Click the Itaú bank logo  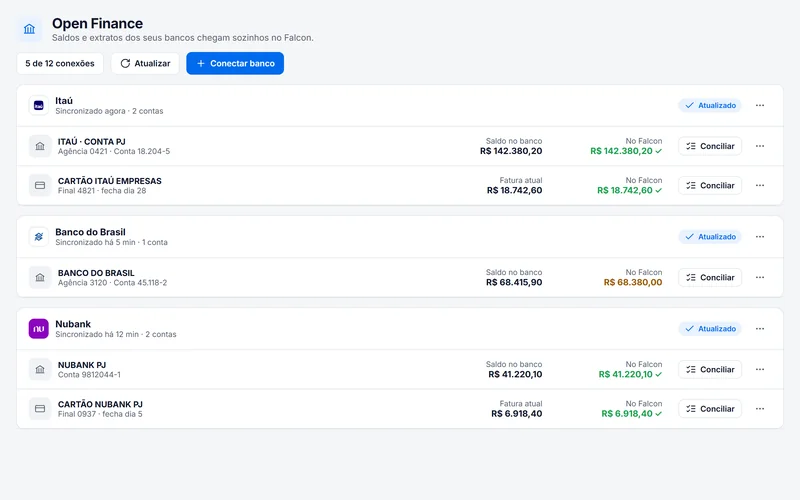pyautogui.click(x=39, y=106)
